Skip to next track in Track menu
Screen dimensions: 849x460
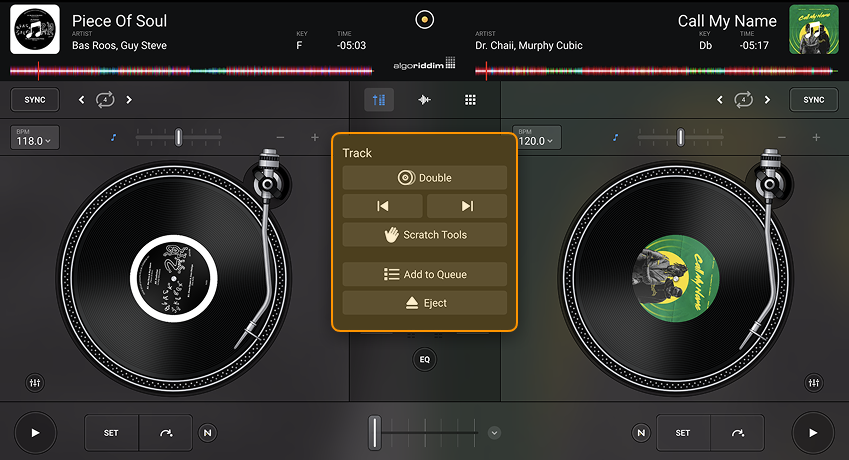[467, 206]
